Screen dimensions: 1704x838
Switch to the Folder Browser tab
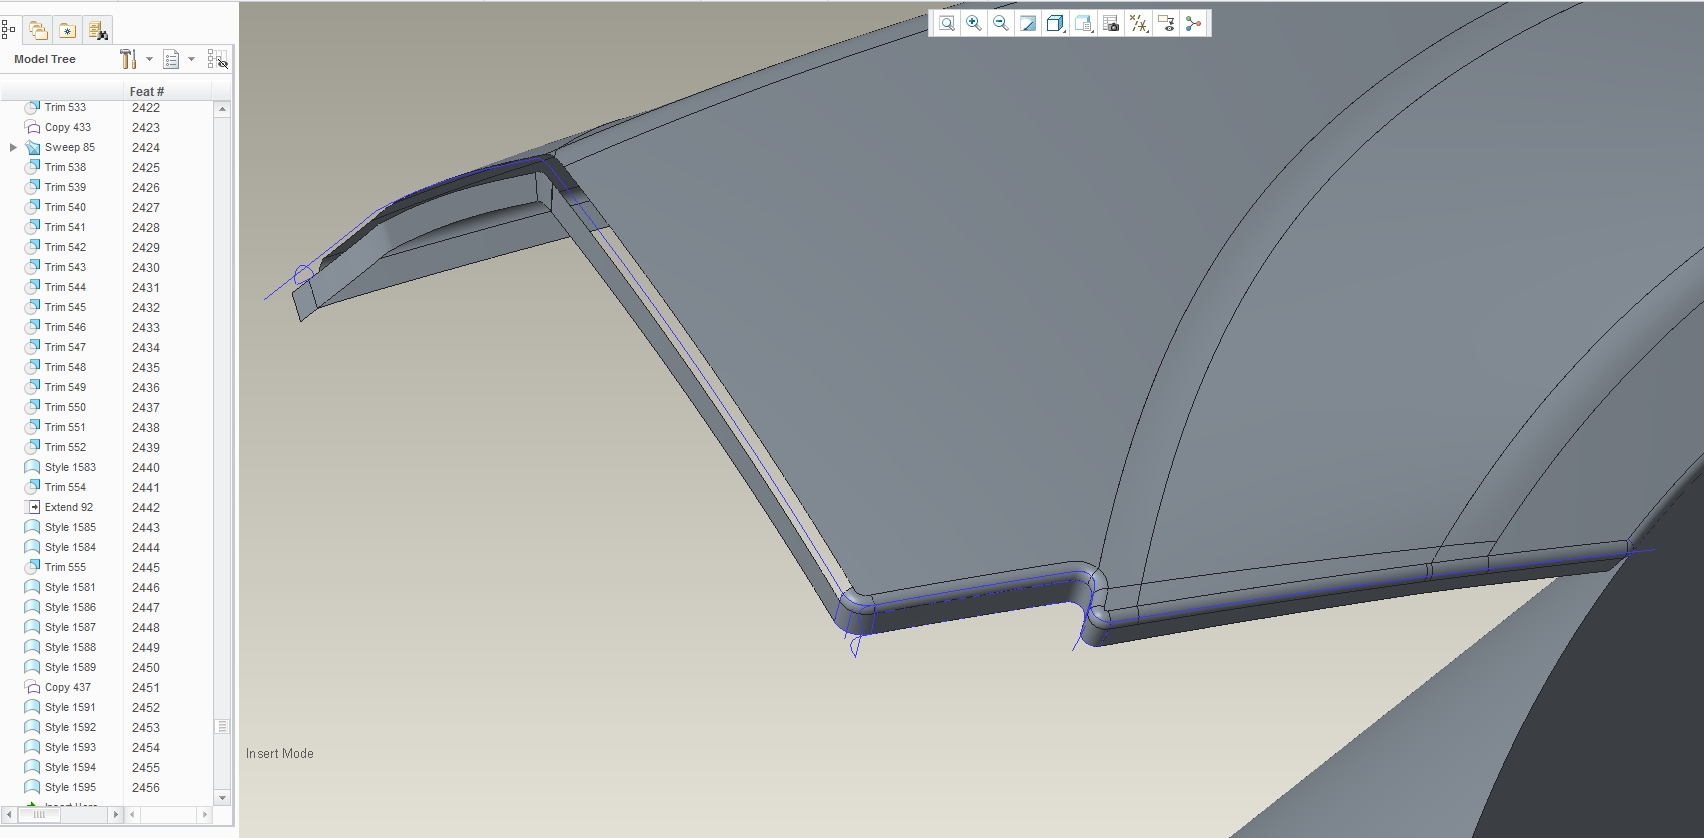click(x=38, y=30)
